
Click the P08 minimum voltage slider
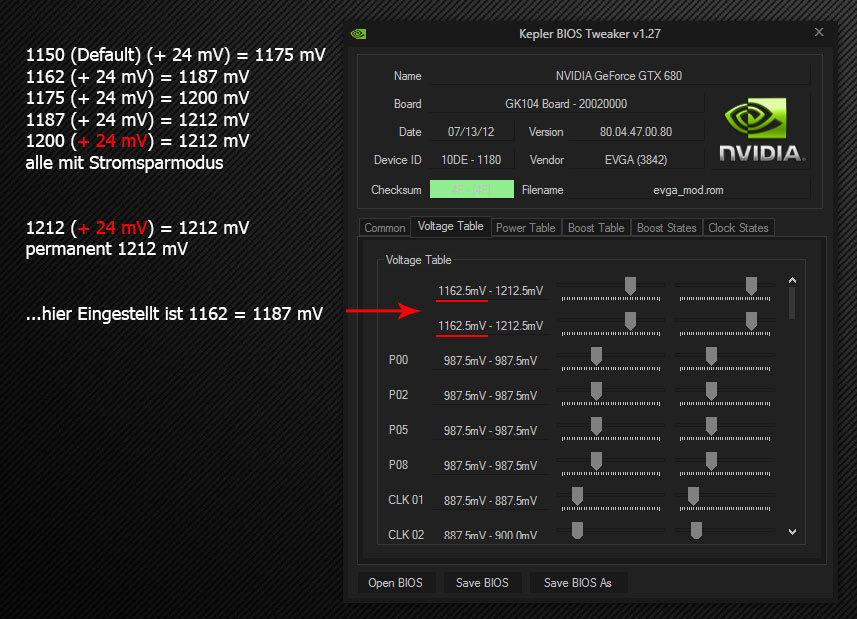click(x=596, y=461)
